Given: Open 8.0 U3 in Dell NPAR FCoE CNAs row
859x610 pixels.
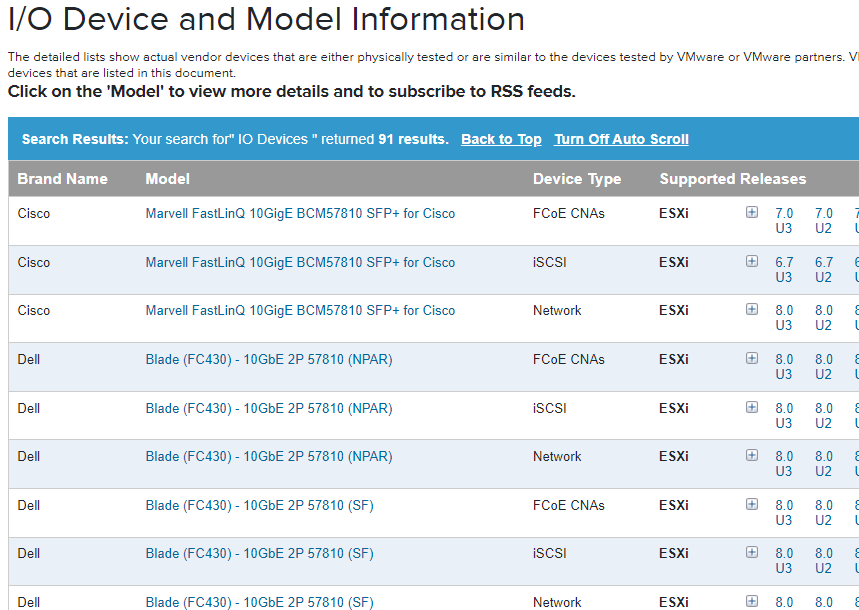Looking at the screenshot, I should coord(784,367).
